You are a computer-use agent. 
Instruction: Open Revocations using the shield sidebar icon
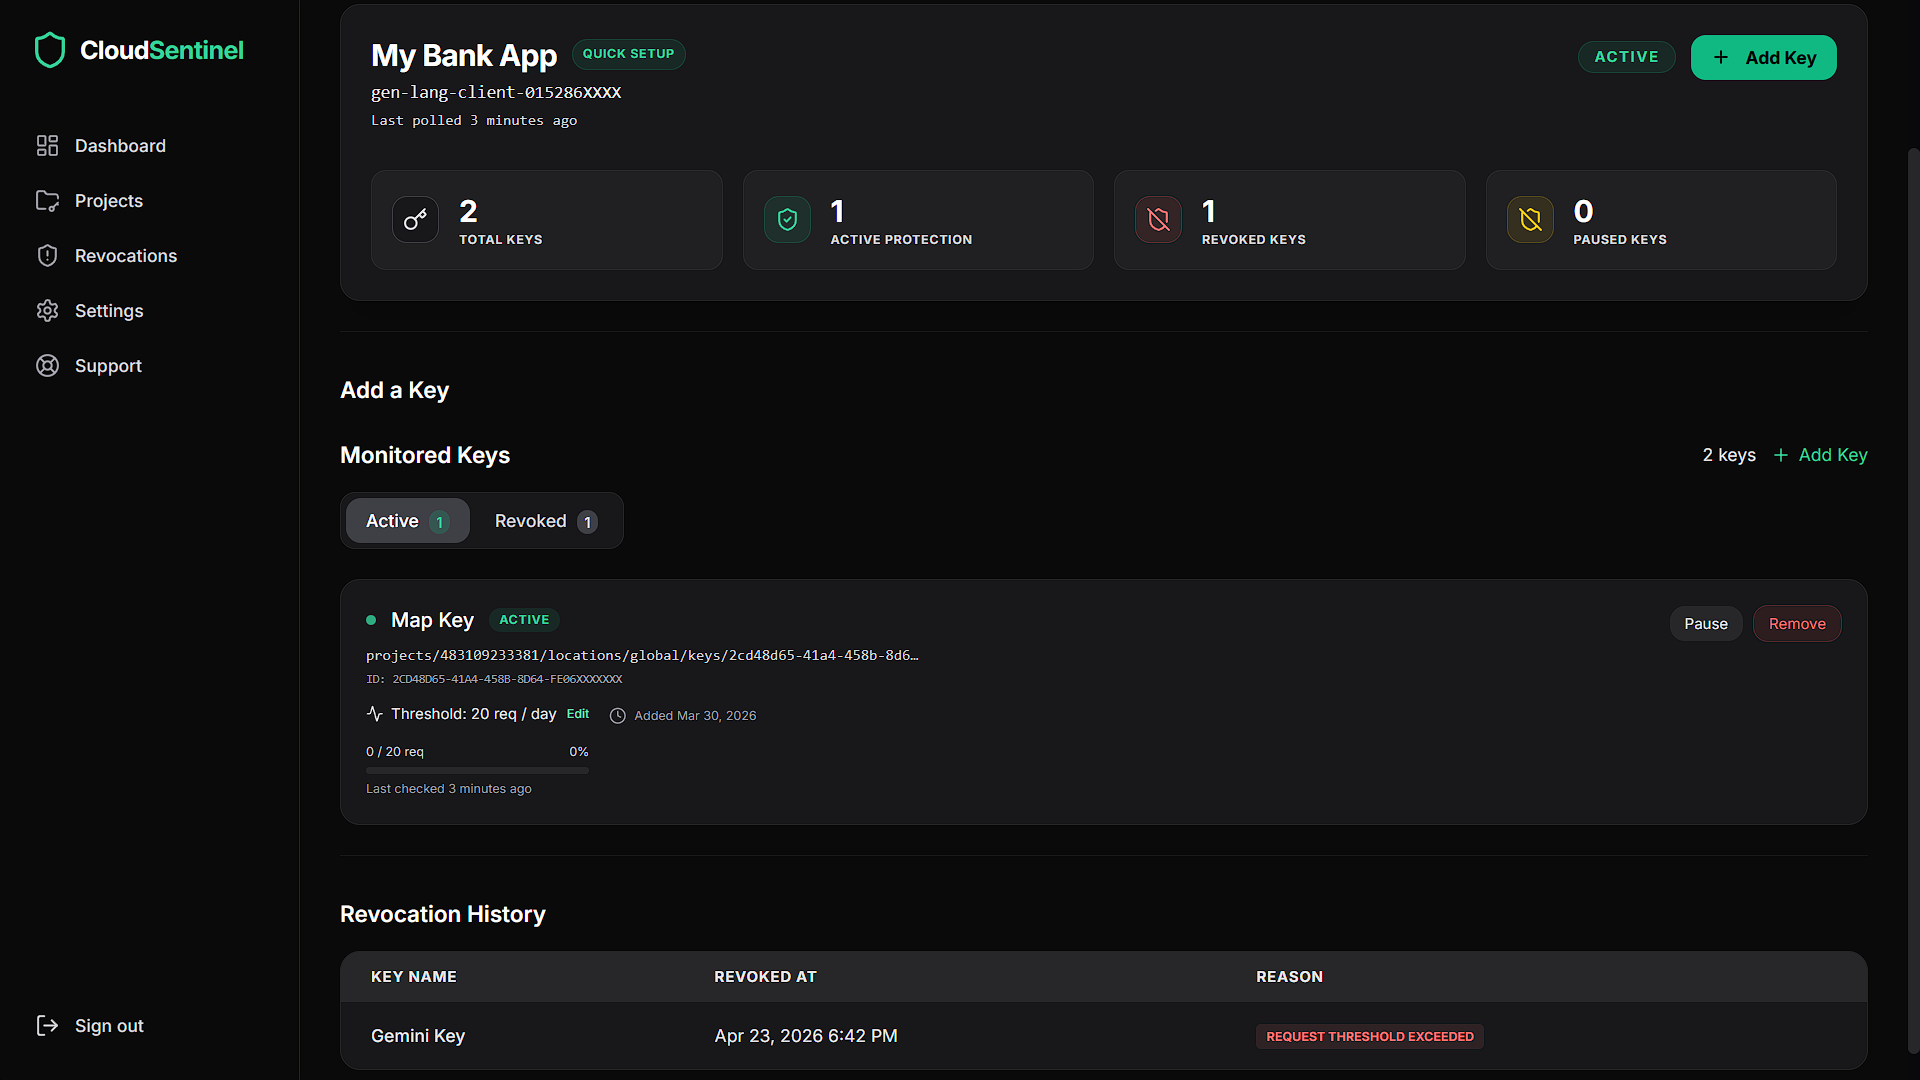click(48, 255)
